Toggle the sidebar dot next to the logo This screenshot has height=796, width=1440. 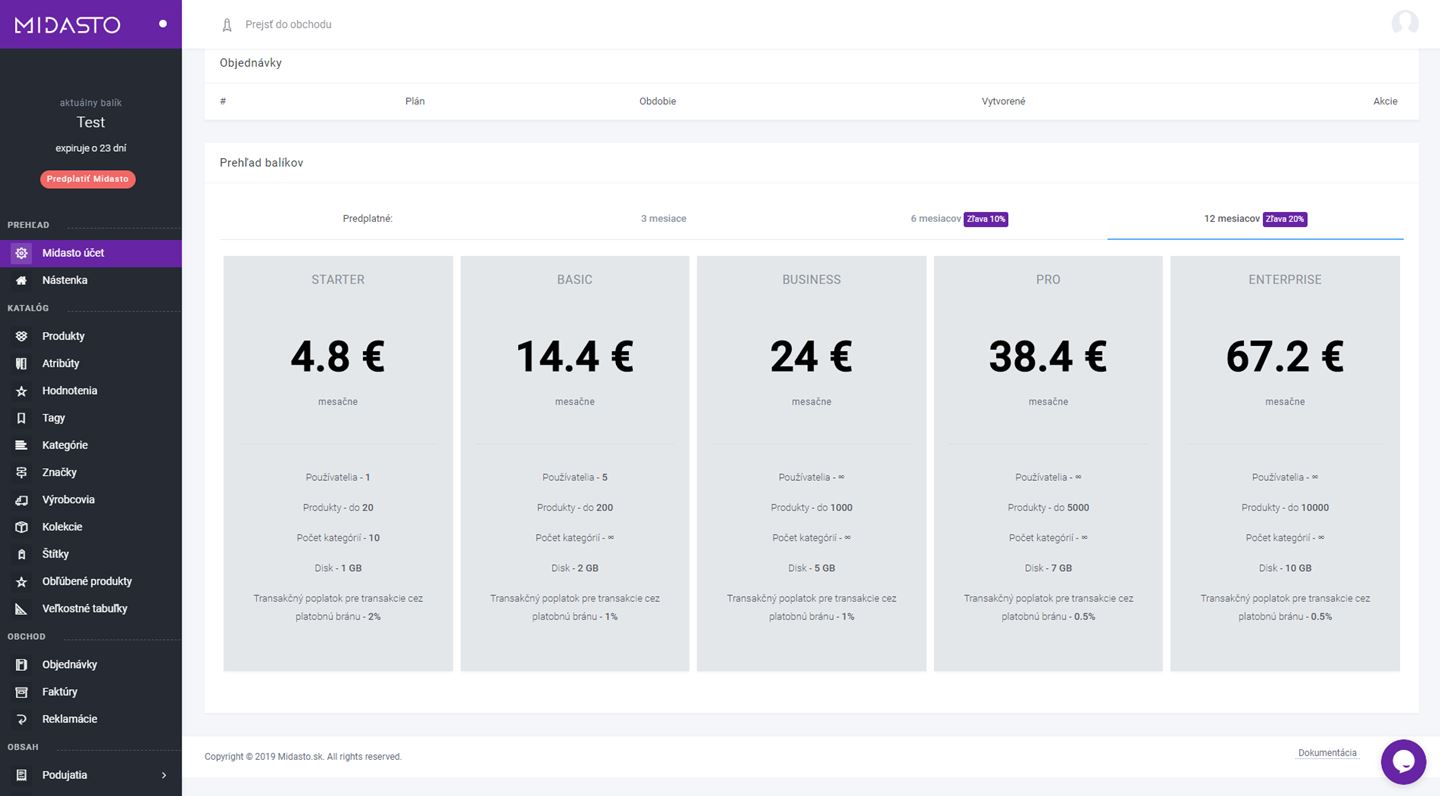point(163,23)
